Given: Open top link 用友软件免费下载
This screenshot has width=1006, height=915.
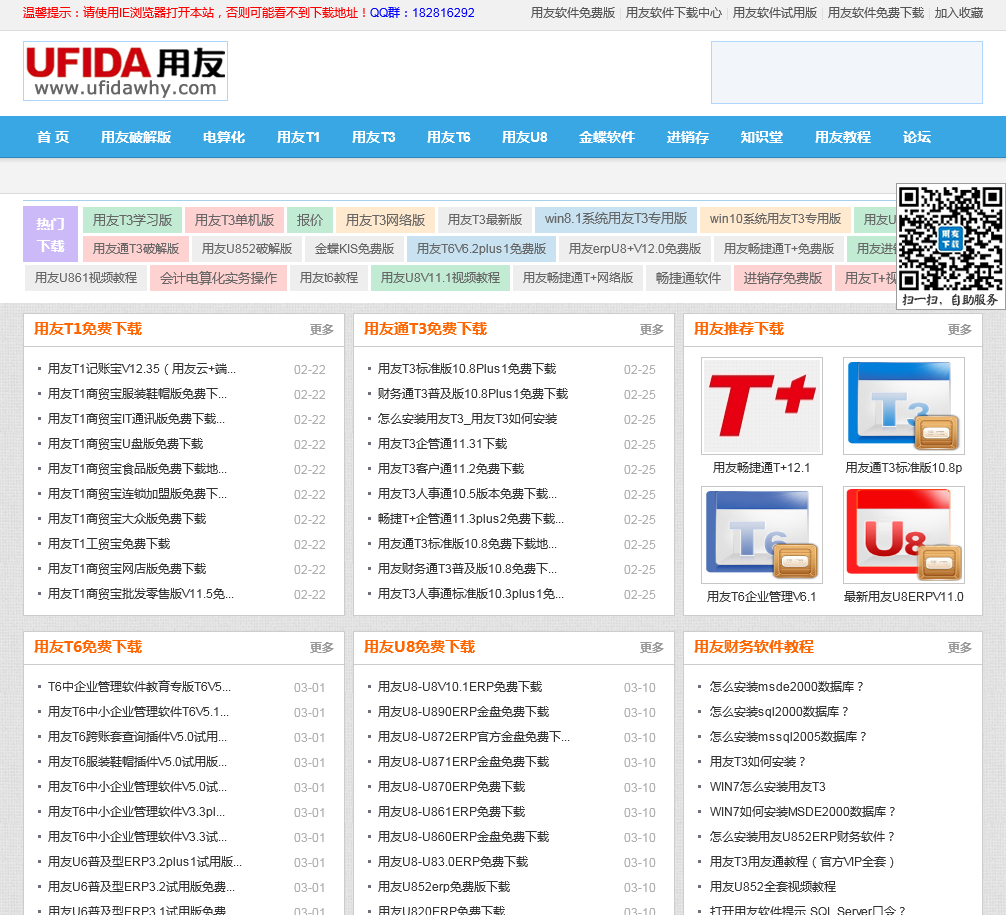Looking at the screenshot, I should pyautogui.click(x=876, y=13).
